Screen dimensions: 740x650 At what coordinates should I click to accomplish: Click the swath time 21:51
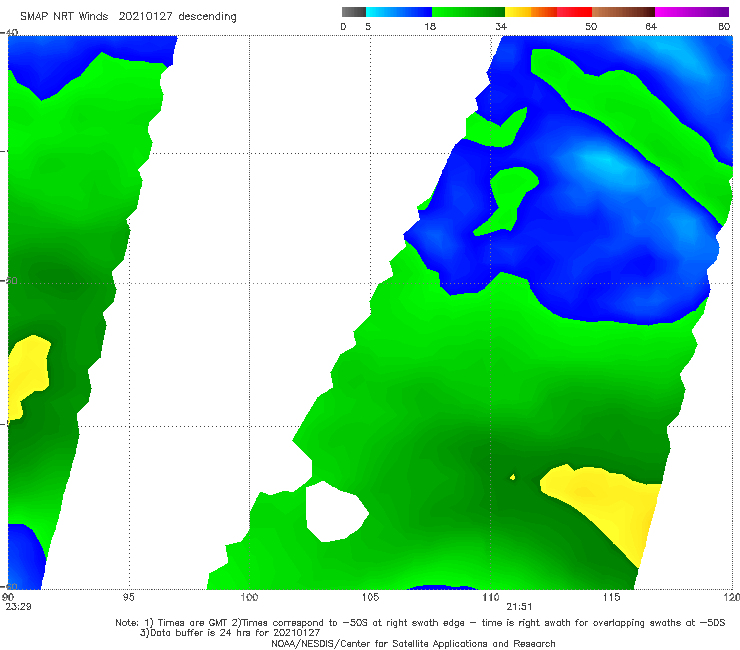pyautogui.click(x=520, y=607)
